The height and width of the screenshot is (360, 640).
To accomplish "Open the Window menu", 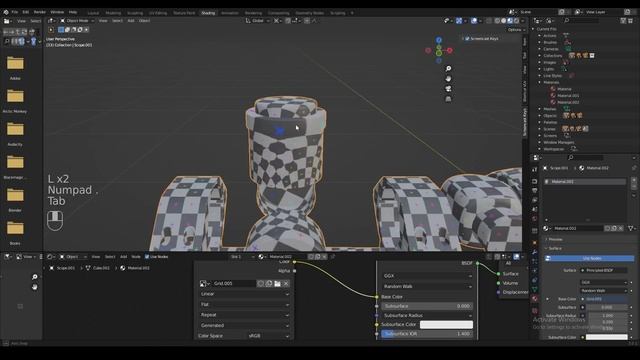I will tap(57, 12).
